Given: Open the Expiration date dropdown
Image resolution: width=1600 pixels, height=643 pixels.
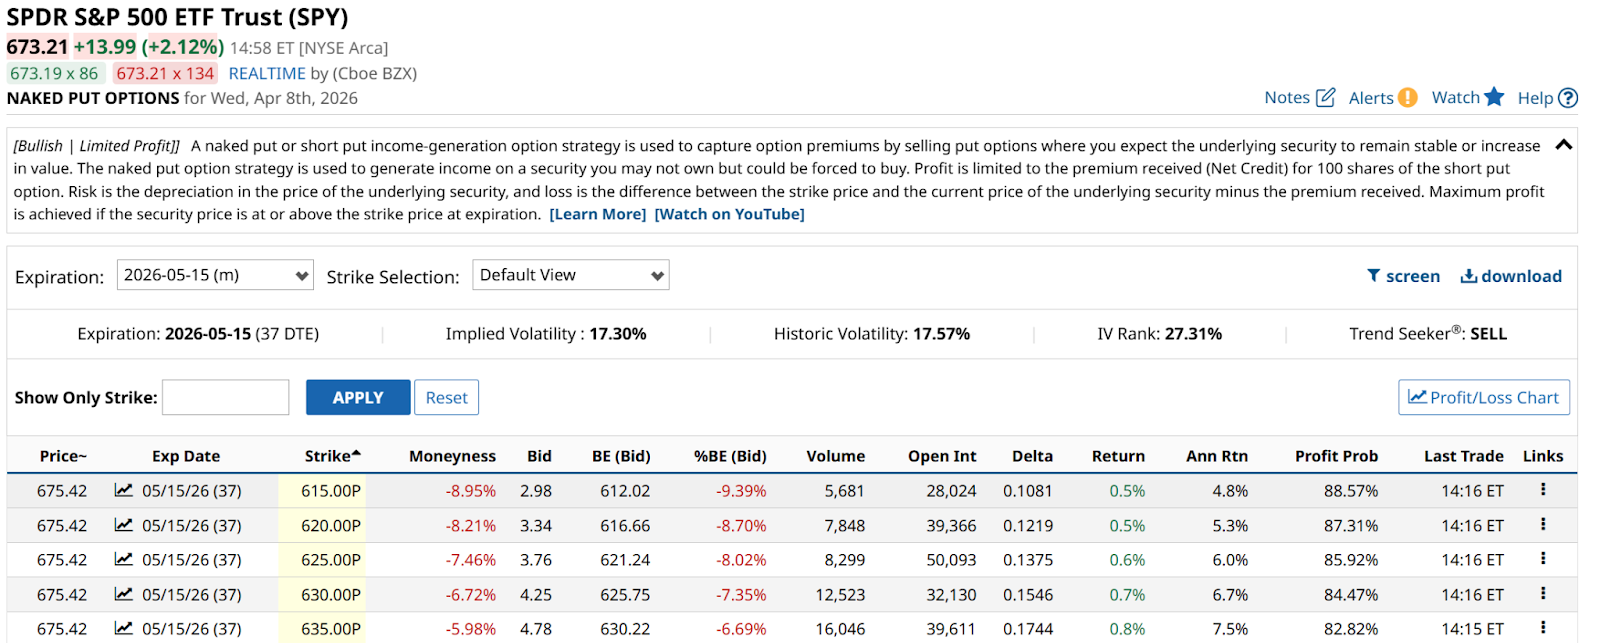Looking at the screenshot, I should [x=215, y=275].
